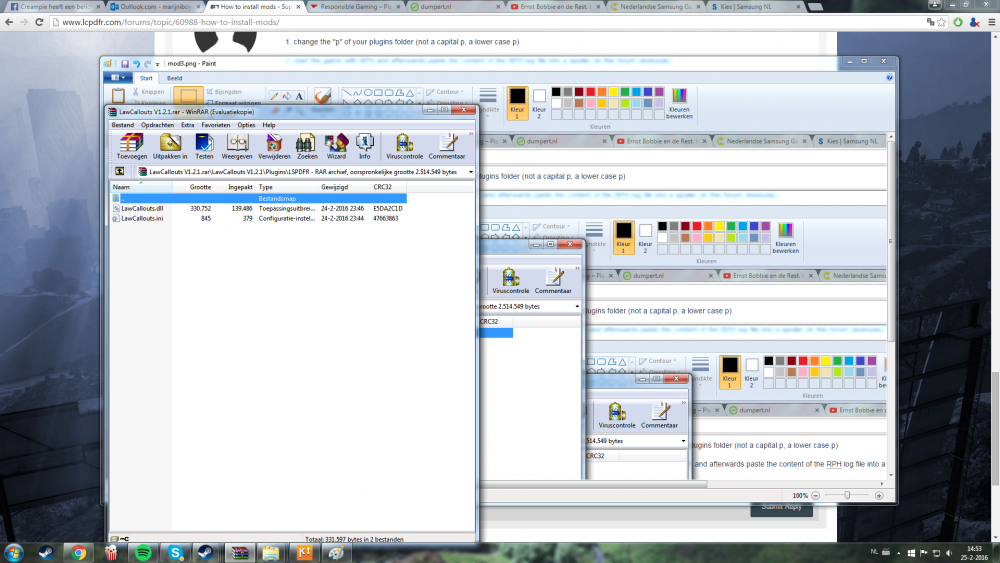This screenshot has width=1000, height=563.
Task: Click Bijsnijden crop in Paint's top ribbon
Action: click(224, 92)
